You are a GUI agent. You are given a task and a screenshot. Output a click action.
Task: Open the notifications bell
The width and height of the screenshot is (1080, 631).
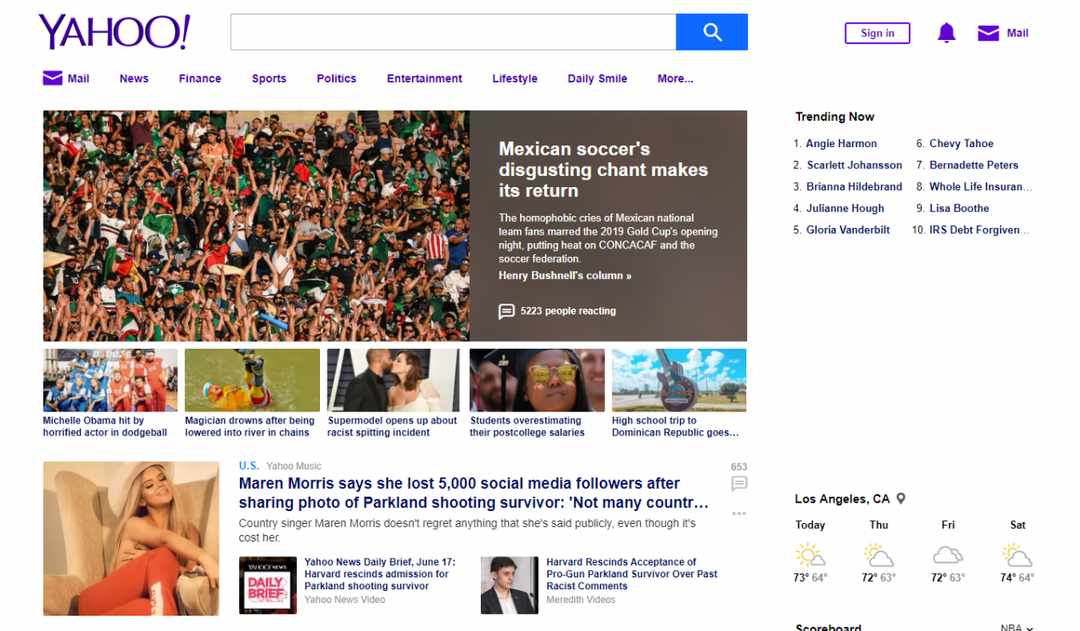click(946, 32)
